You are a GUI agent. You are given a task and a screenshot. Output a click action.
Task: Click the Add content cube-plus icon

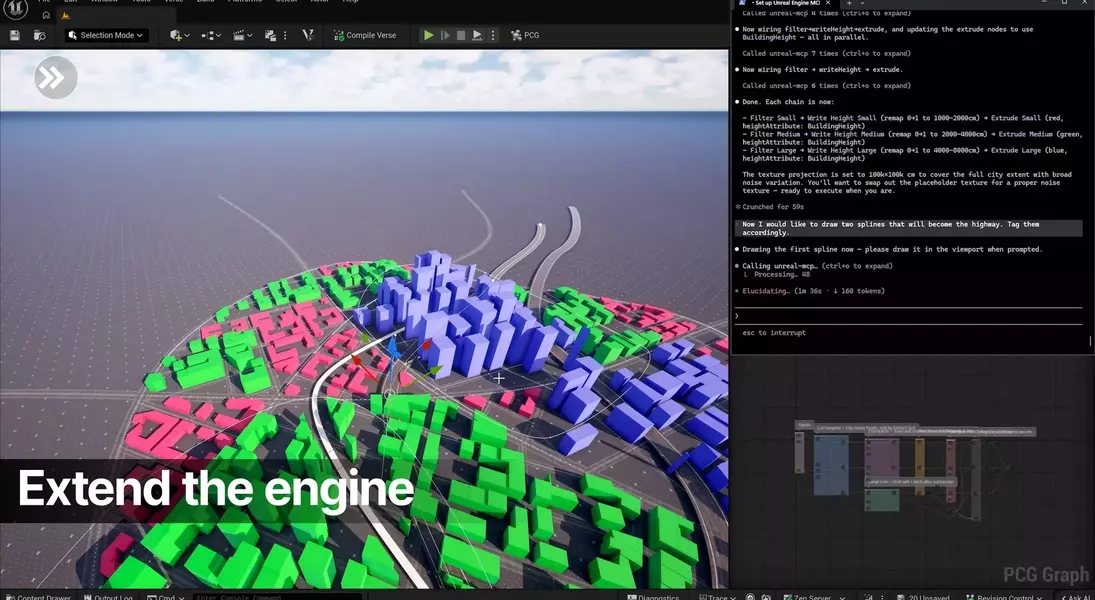point(175,35)
